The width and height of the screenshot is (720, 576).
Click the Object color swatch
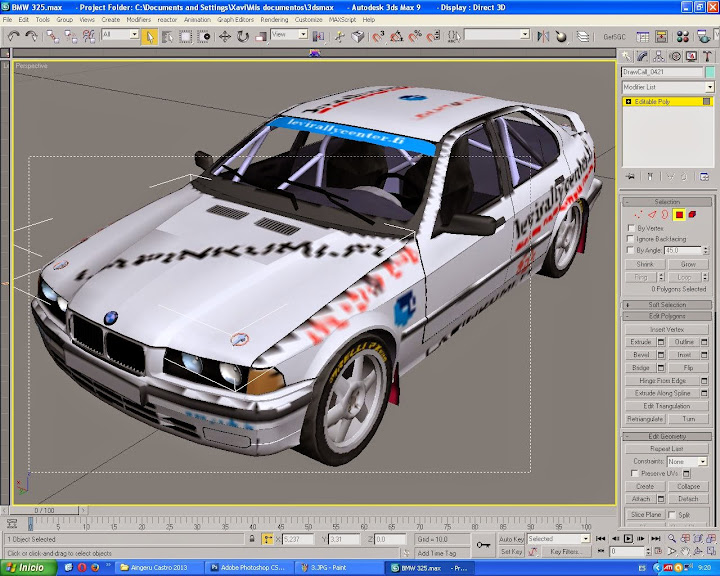pos(710,72)
